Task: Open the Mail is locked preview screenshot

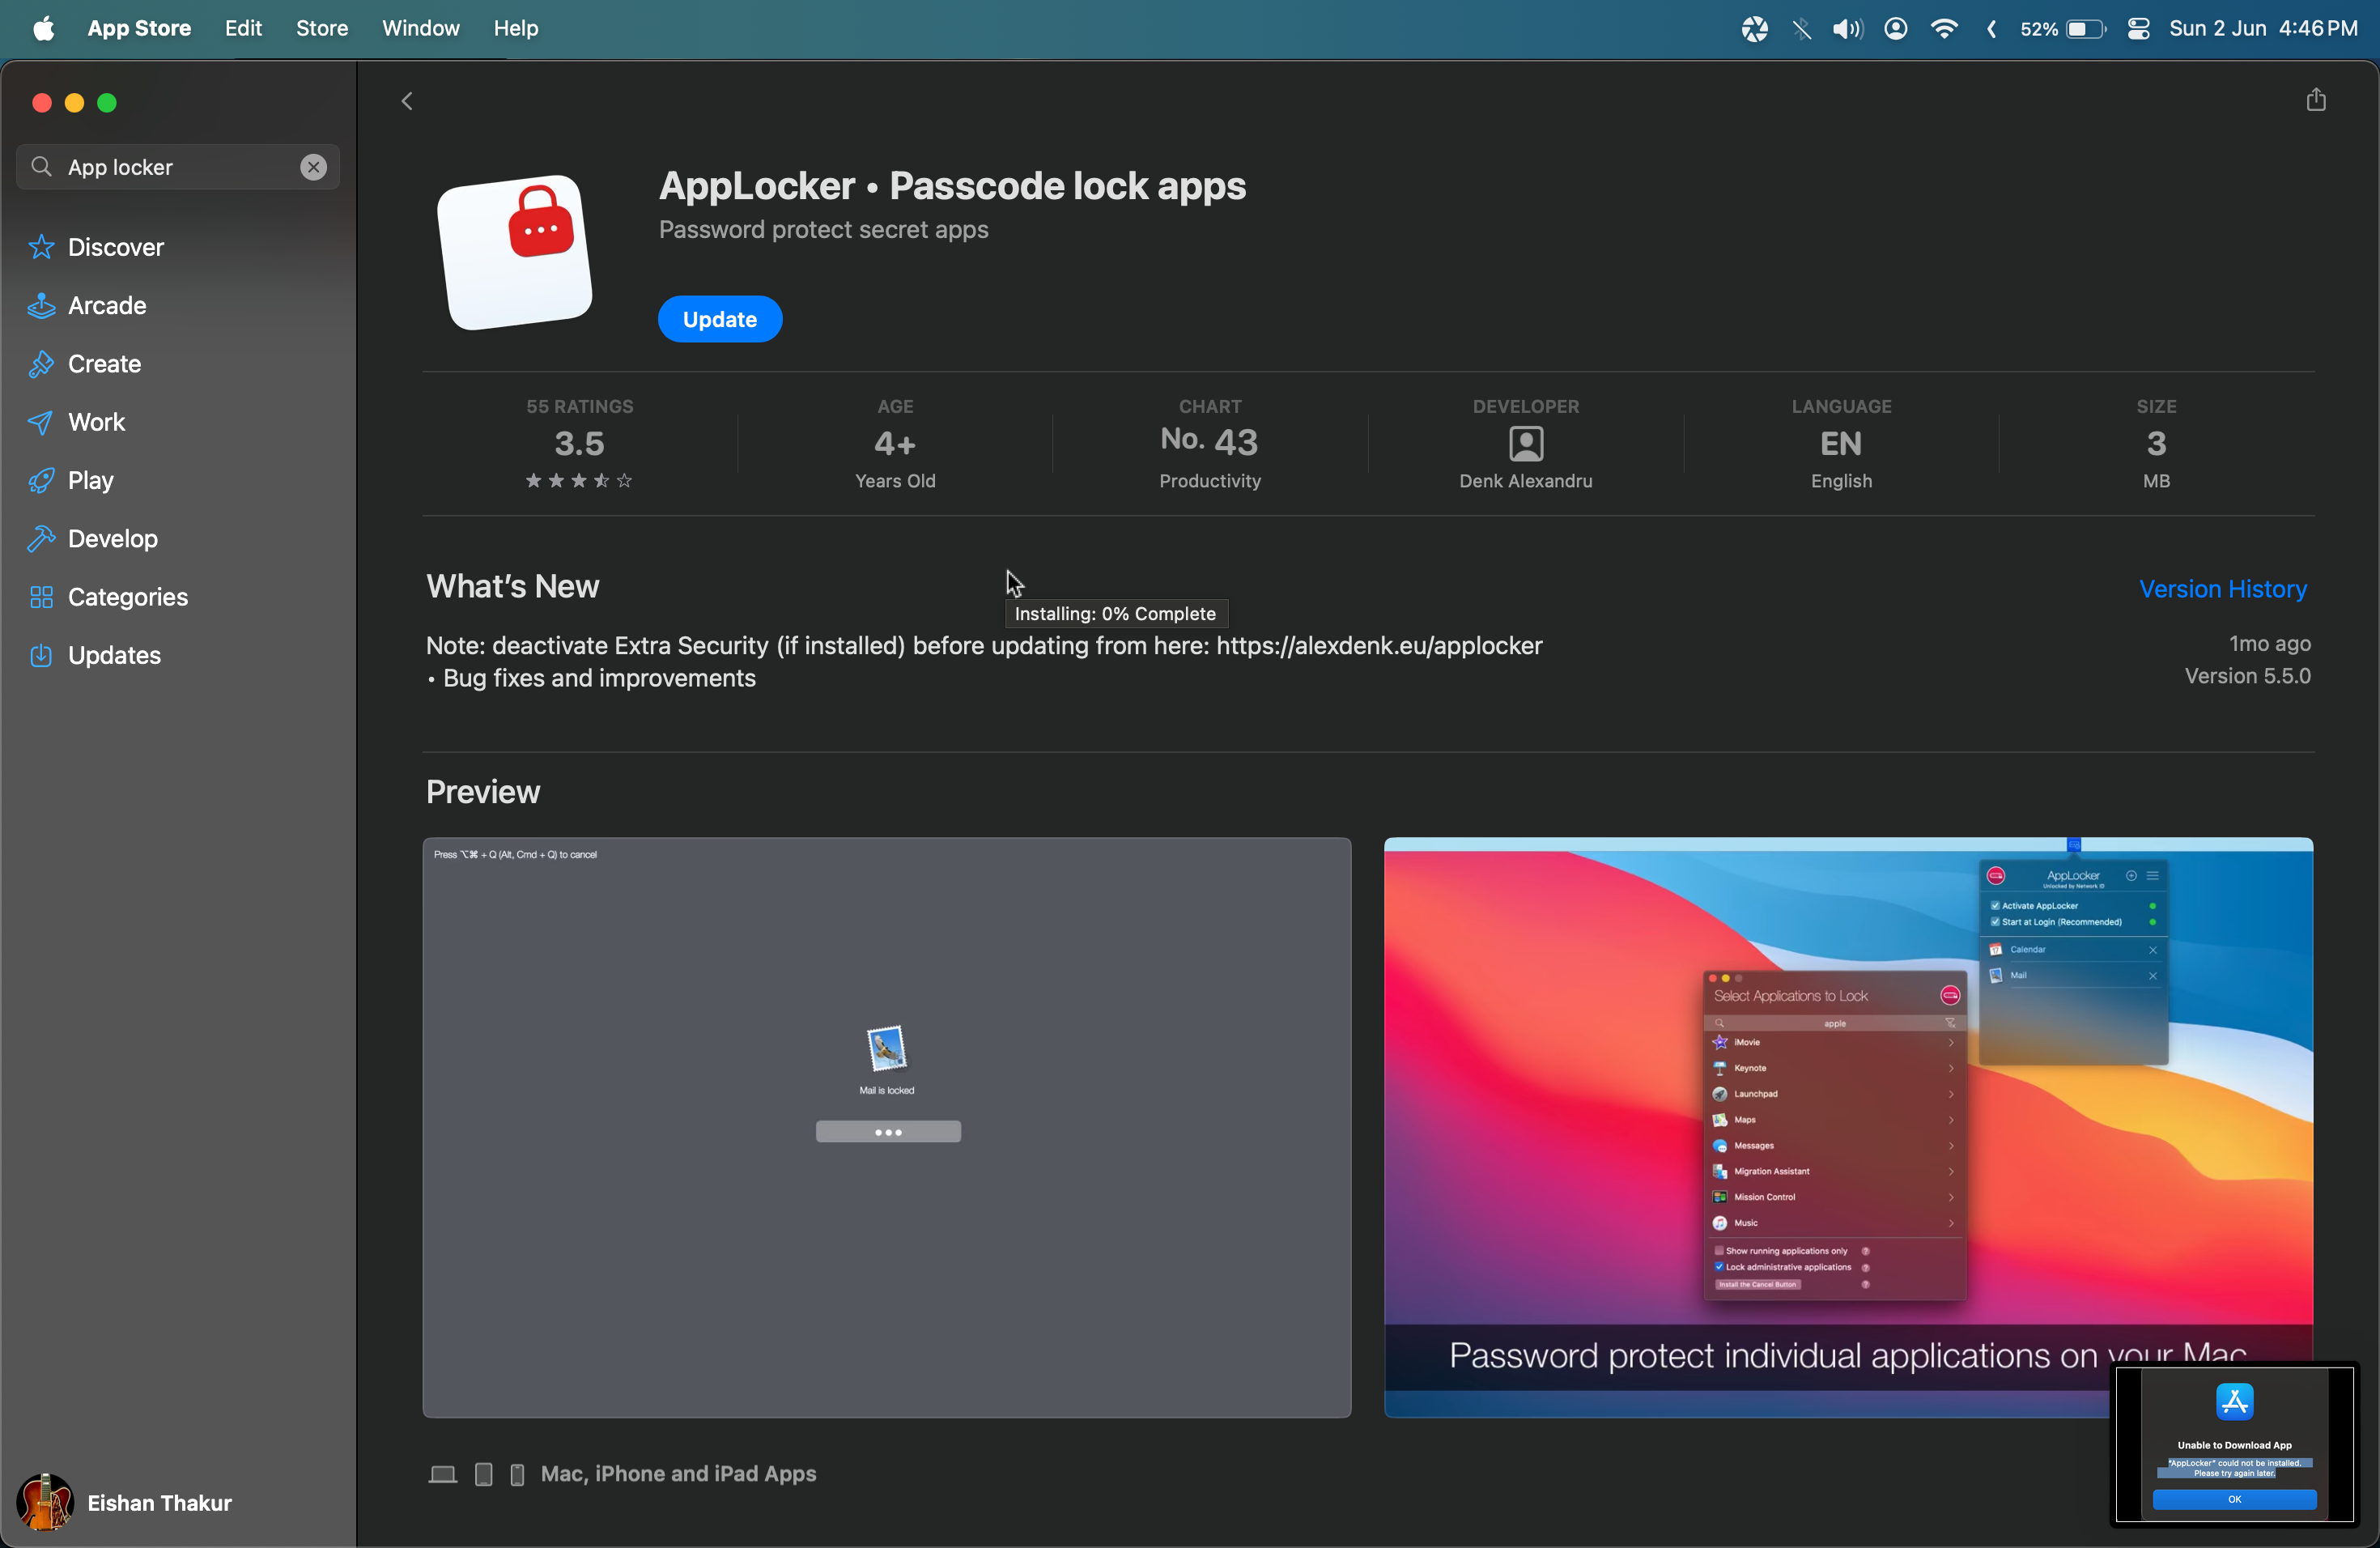Action: click(886, 1127)
